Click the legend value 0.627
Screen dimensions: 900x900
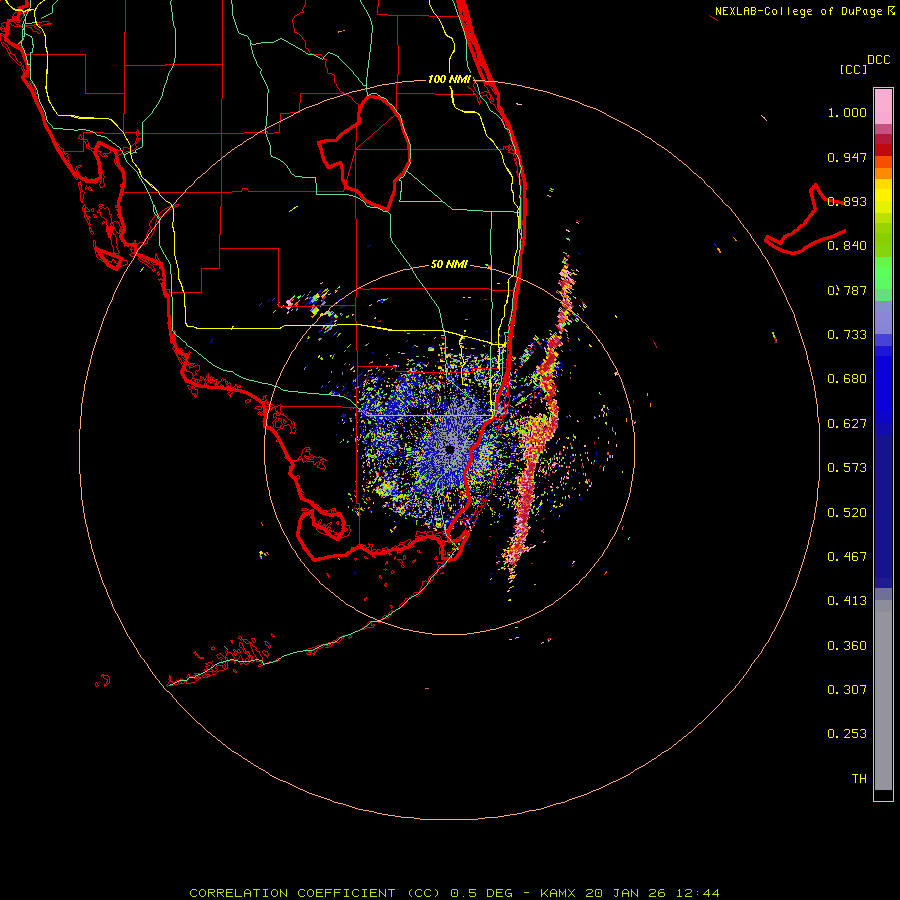pos(847,424)
